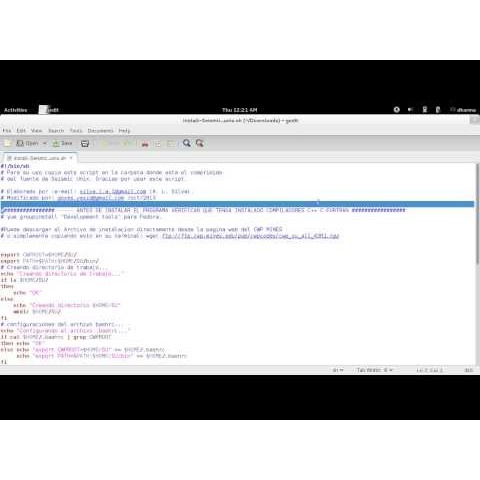This screenshot has width=480, height=480.
Task: Click the gedit window title bar text
Action: [240, 120]
